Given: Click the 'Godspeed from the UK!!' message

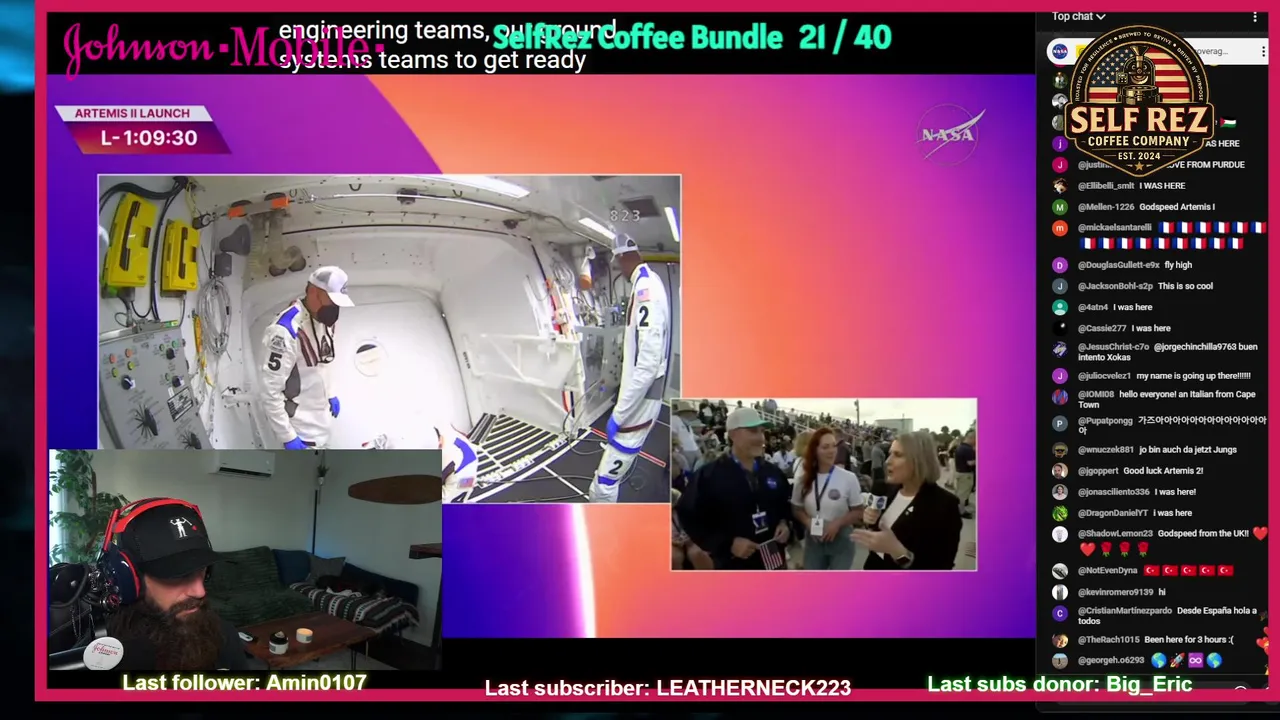Looking at the screenshot, I should [1202, 534].
